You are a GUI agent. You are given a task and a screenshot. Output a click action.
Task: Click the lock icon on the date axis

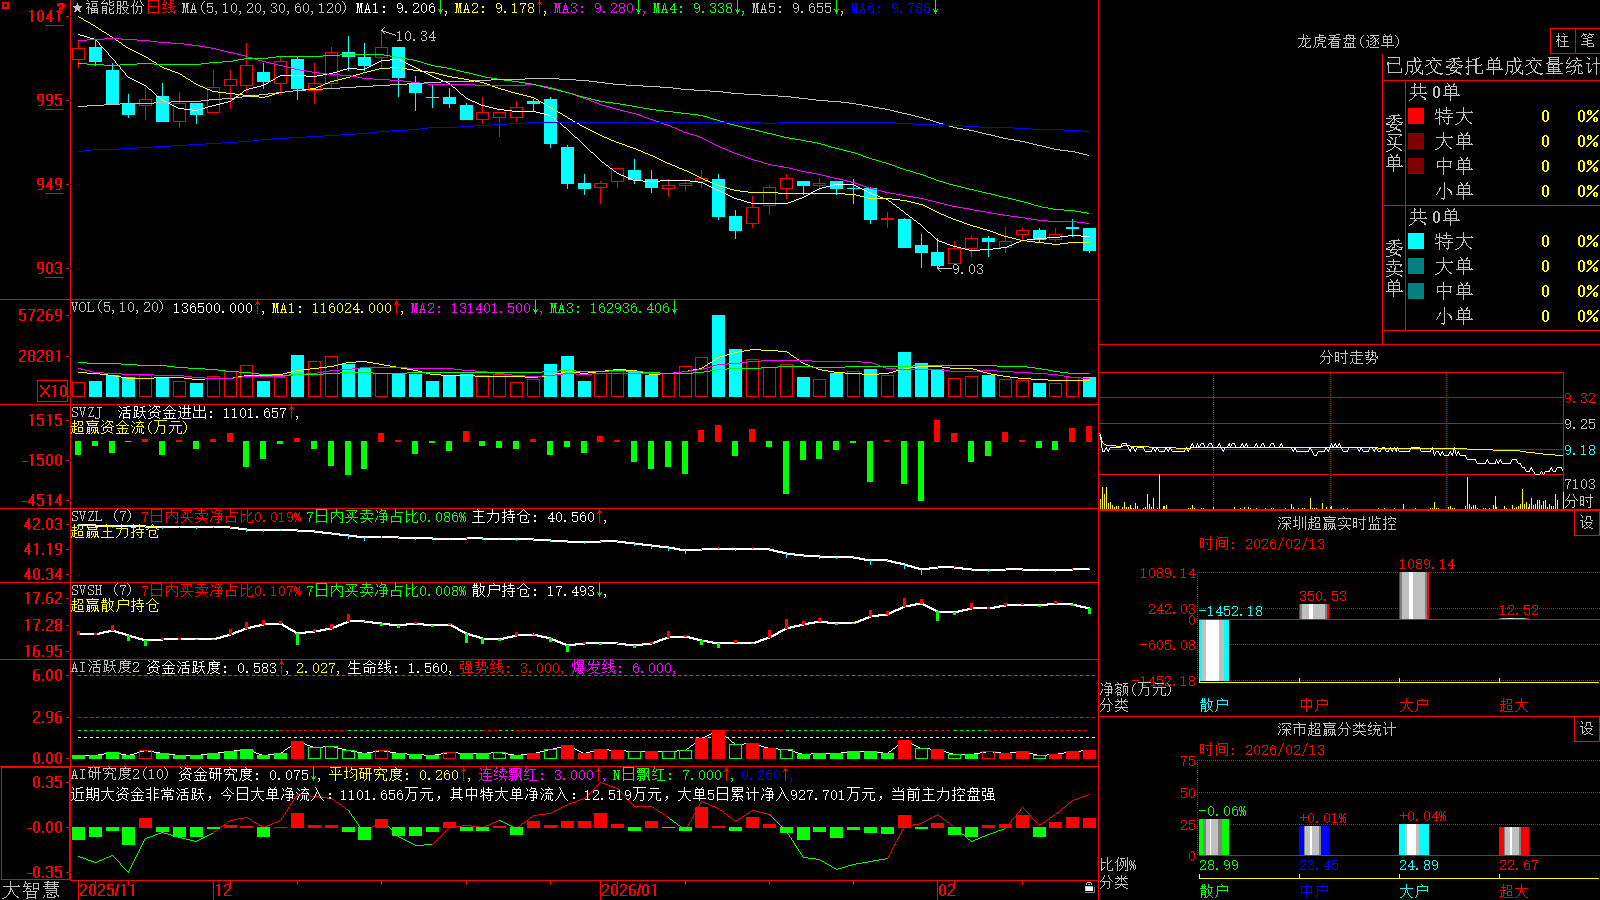(1089, 888)
